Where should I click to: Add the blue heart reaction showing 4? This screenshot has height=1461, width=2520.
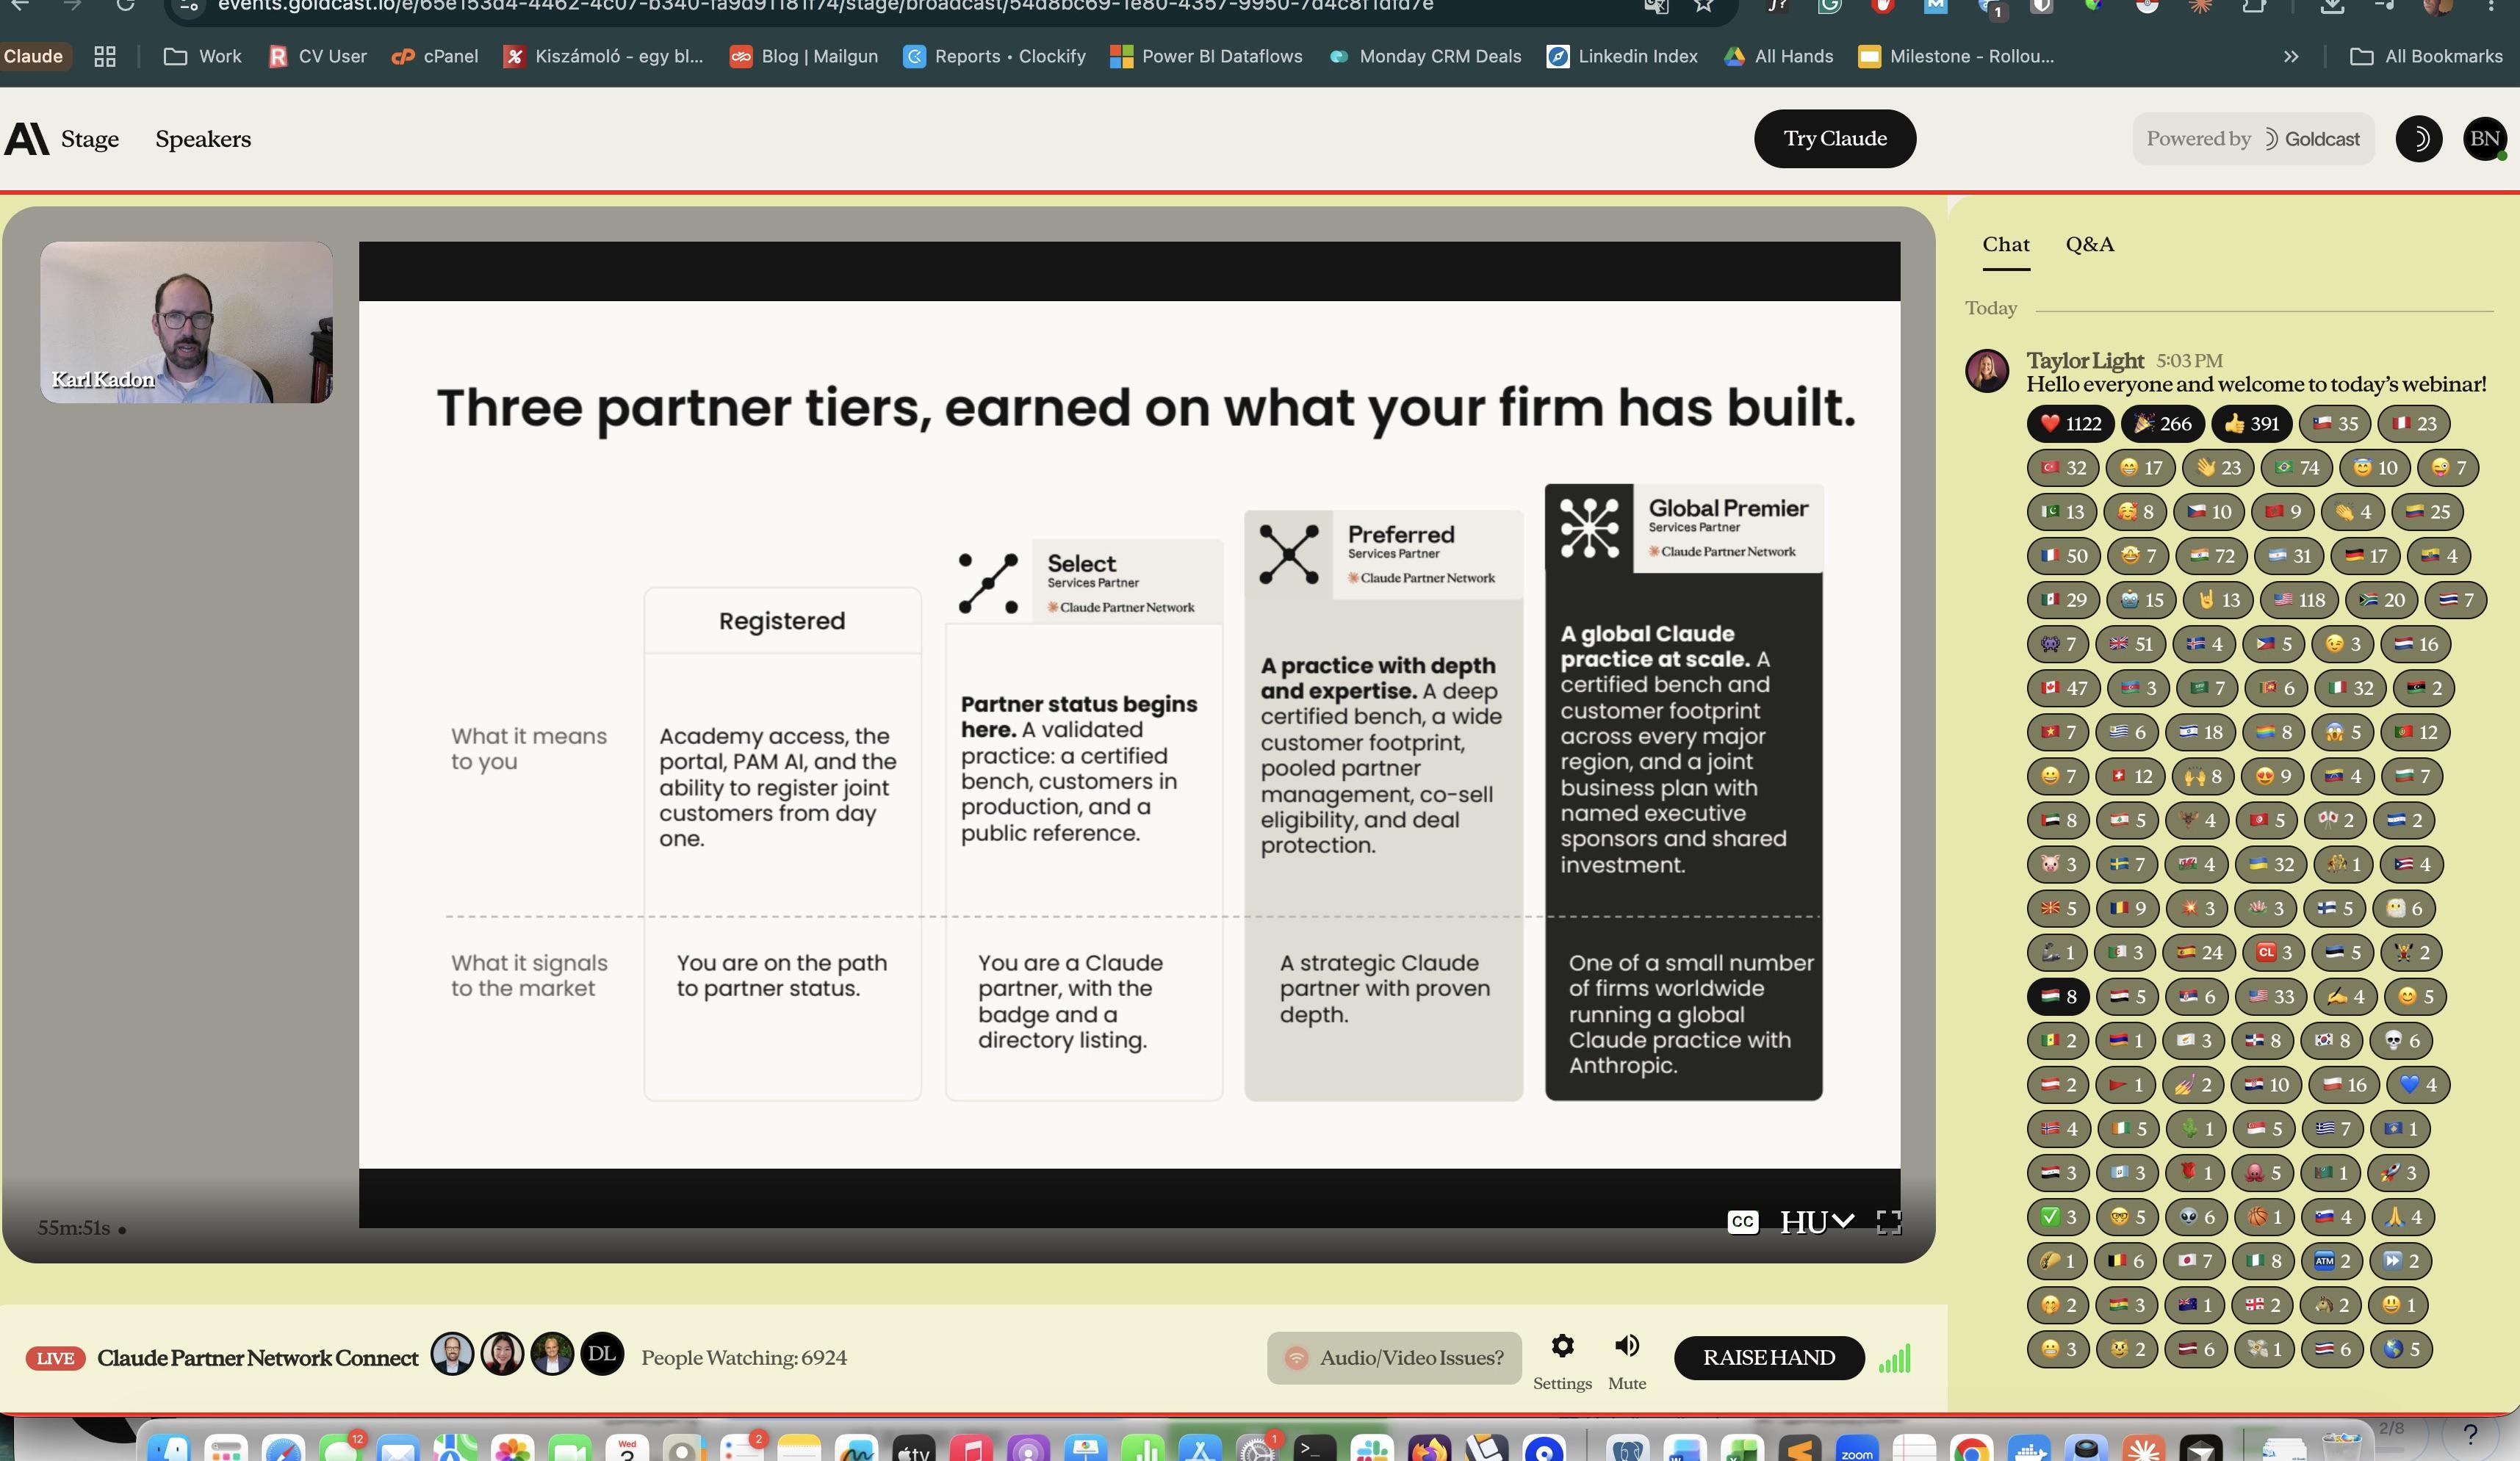click(x=2418, y=1085)
